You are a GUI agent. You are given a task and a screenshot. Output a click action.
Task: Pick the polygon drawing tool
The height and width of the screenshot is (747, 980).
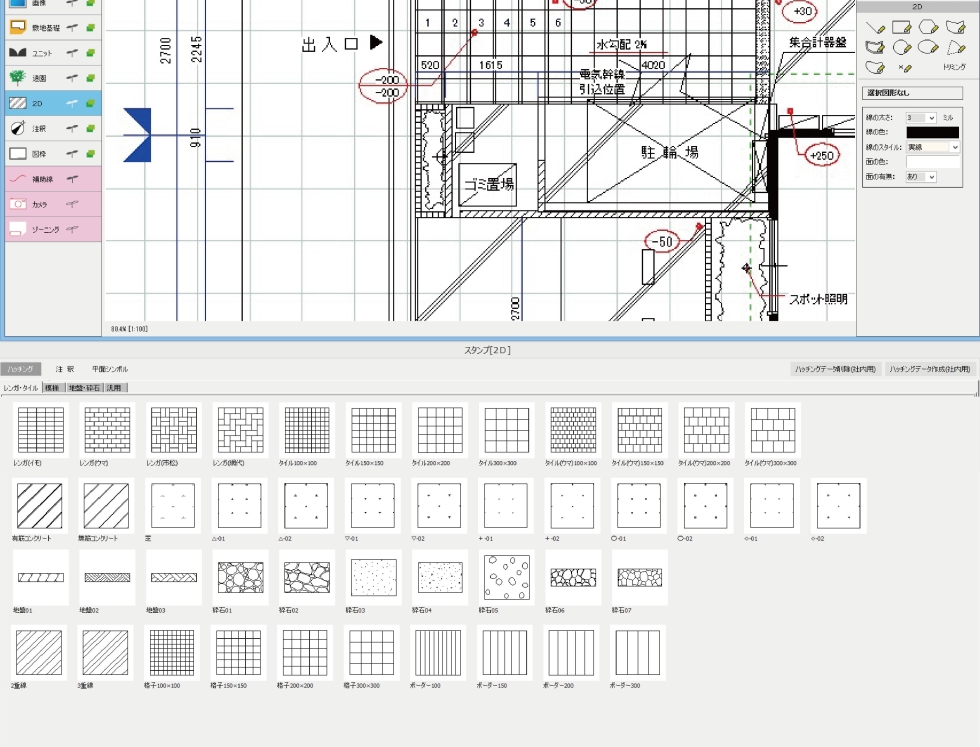[928, 27]
